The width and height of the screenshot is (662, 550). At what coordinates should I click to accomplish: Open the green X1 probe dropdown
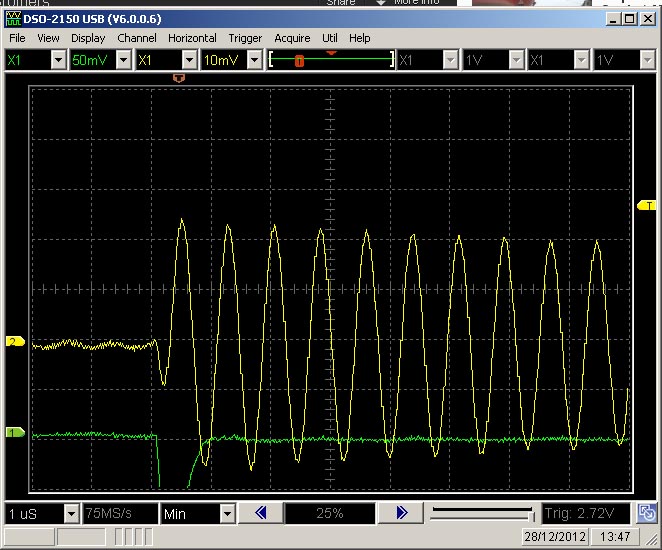pos(57,60)
